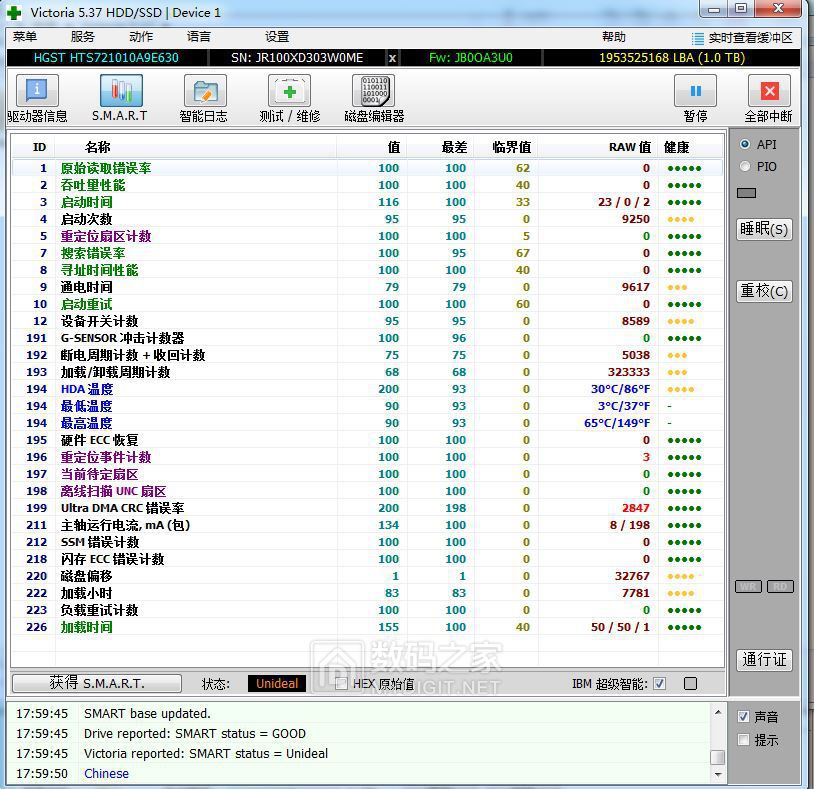Open the 设置 settings menu
The image size is (814, 789).
pyautogui.click(x=277, y=37)
